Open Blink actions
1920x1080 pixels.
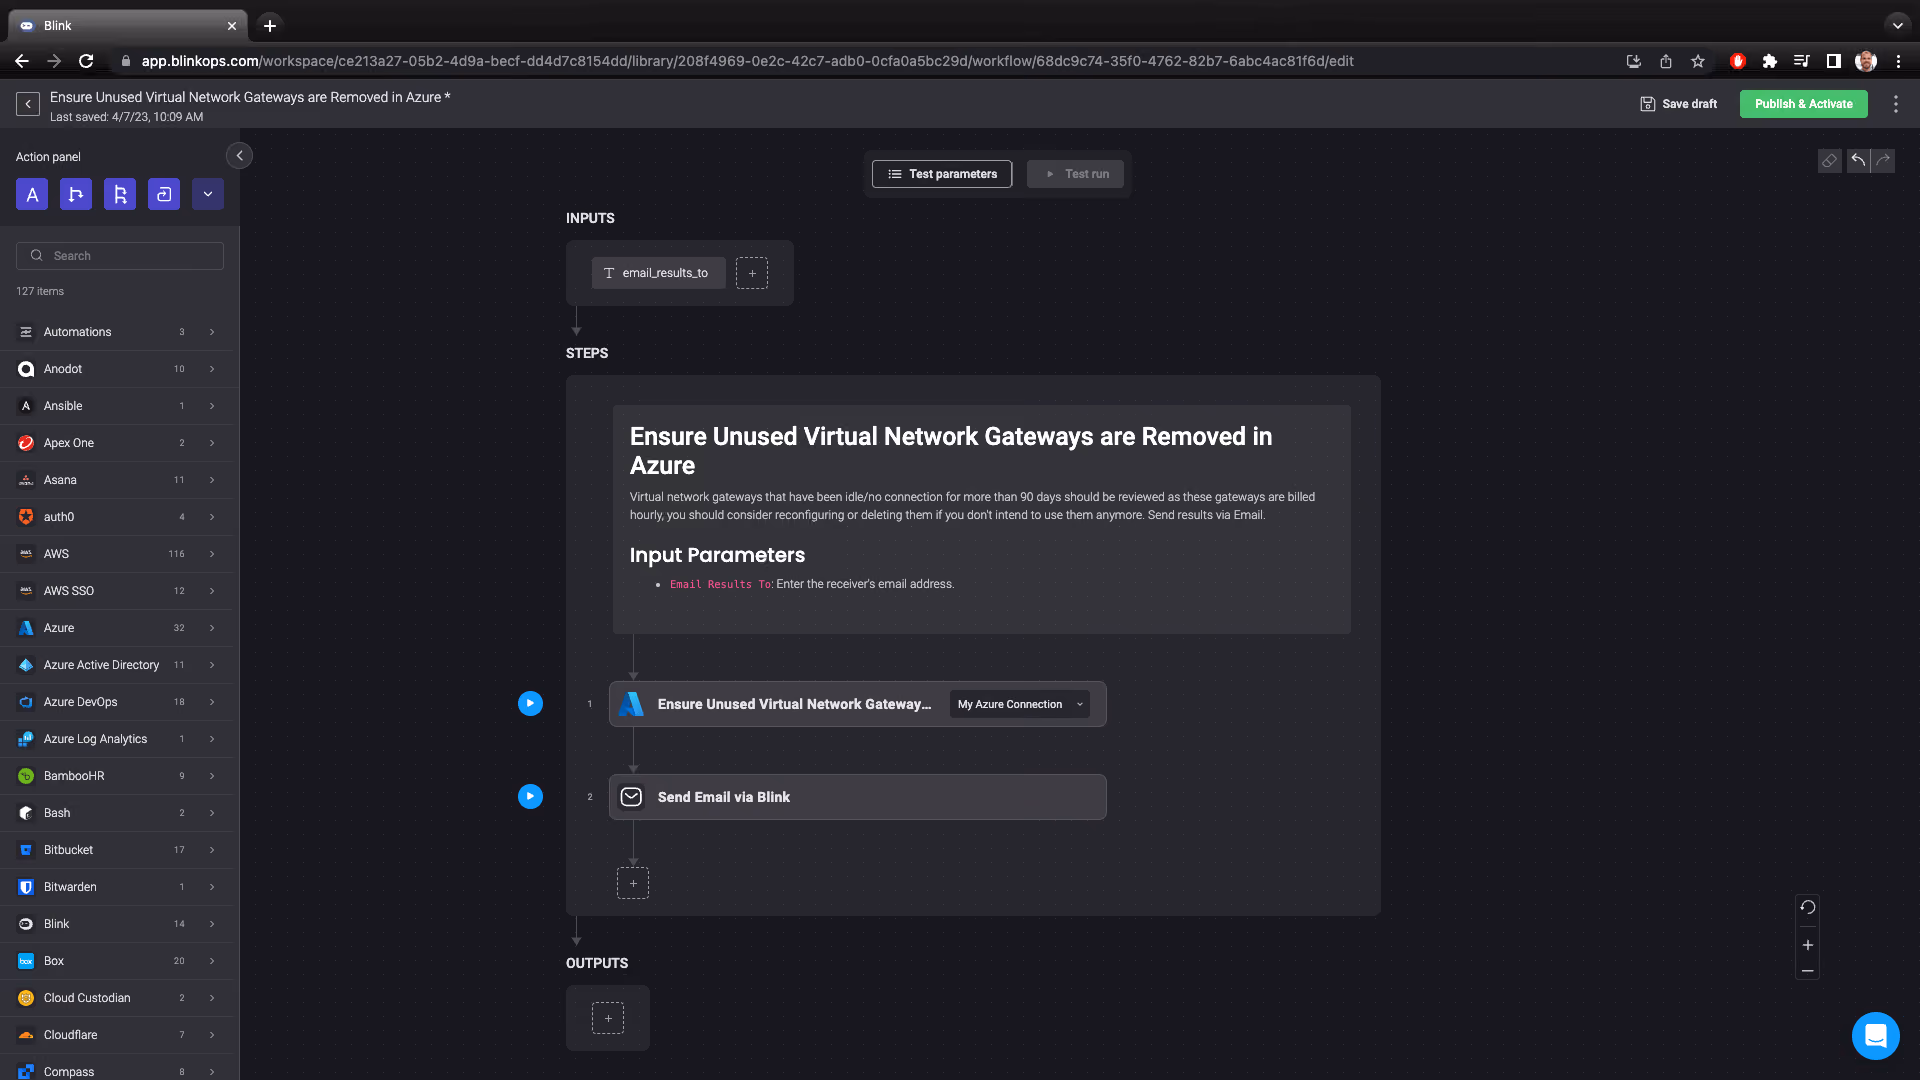coord(116,924)
